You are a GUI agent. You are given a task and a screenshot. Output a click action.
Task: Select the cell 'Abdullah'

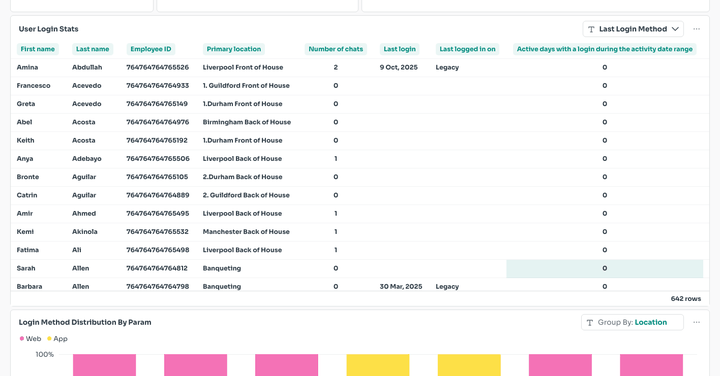87,67
